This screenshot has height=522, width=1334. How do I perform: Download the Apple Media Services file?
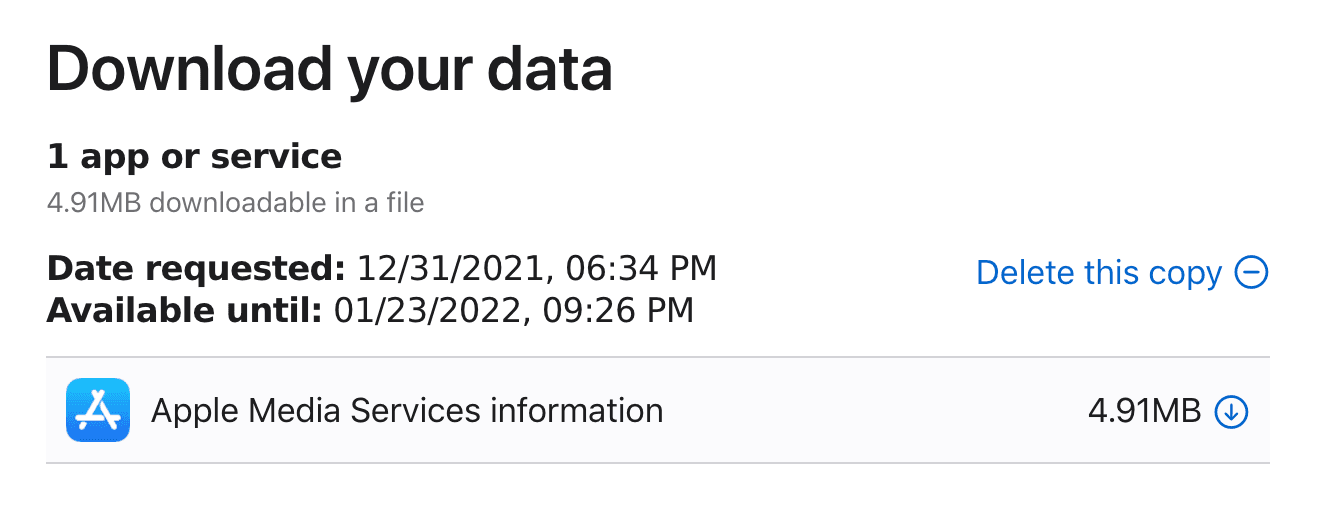coord(1231,411)
